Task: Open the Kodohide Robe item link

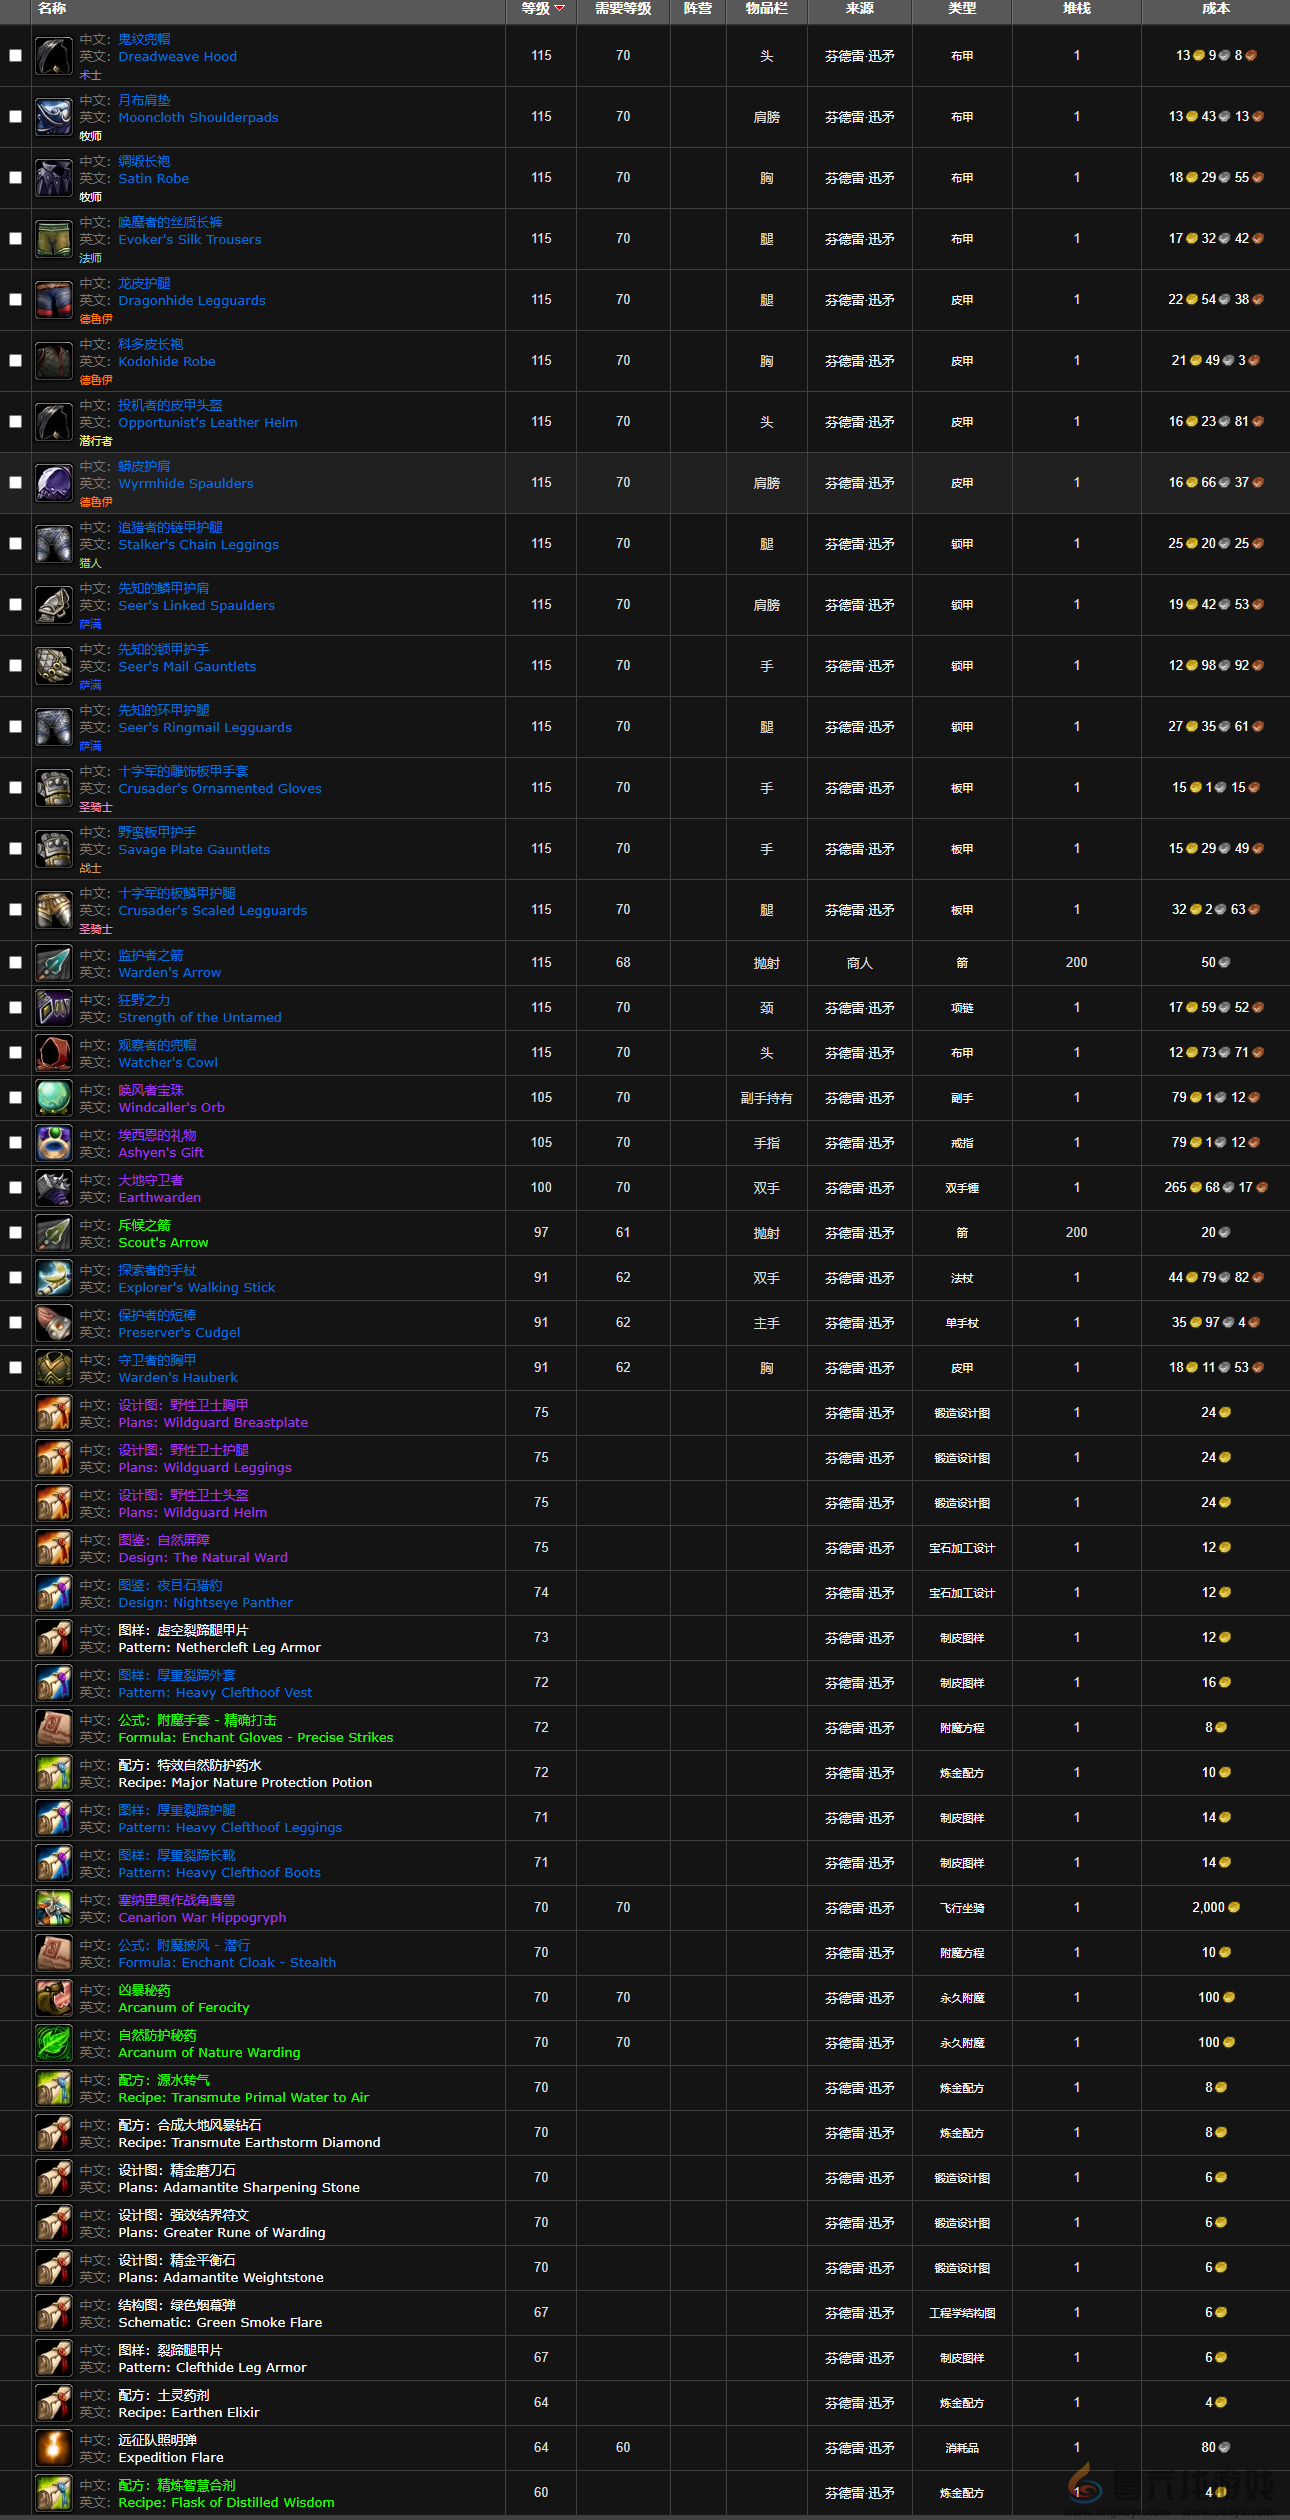Action: 166,362
